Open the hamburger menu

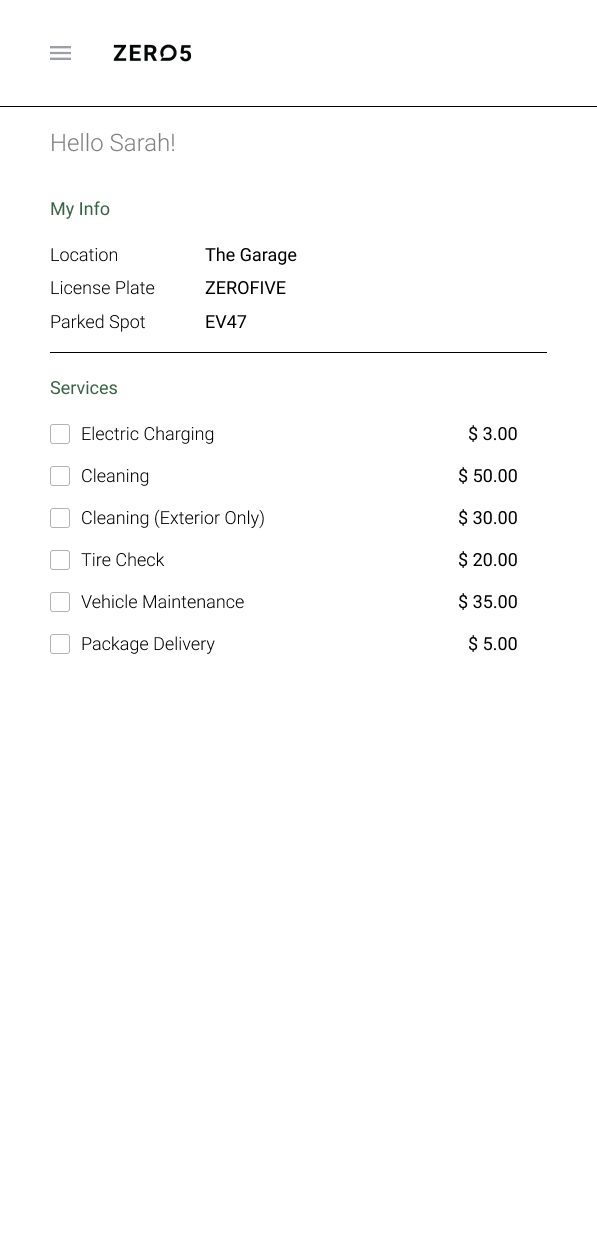pyautogui.click(x=60, y=53)
